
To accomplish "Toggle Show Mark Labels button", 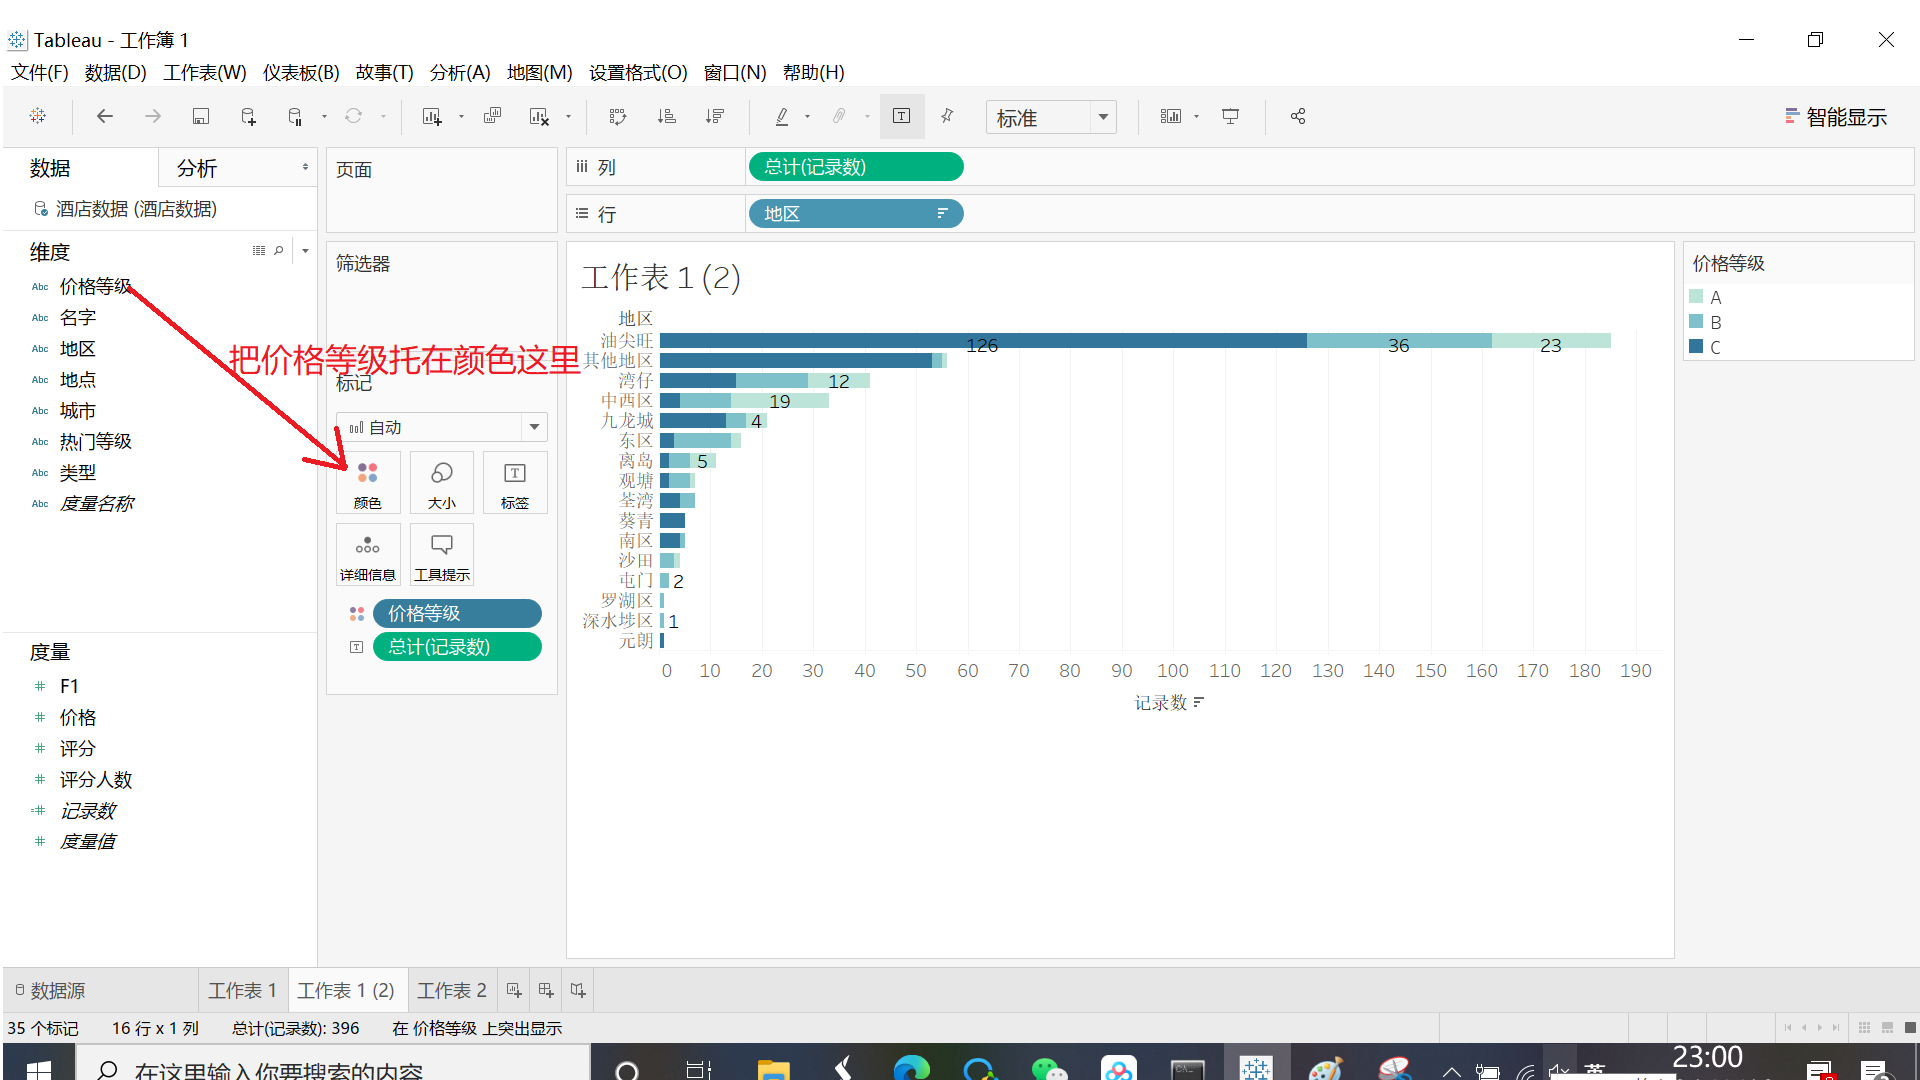I will [x=901, y=117].
